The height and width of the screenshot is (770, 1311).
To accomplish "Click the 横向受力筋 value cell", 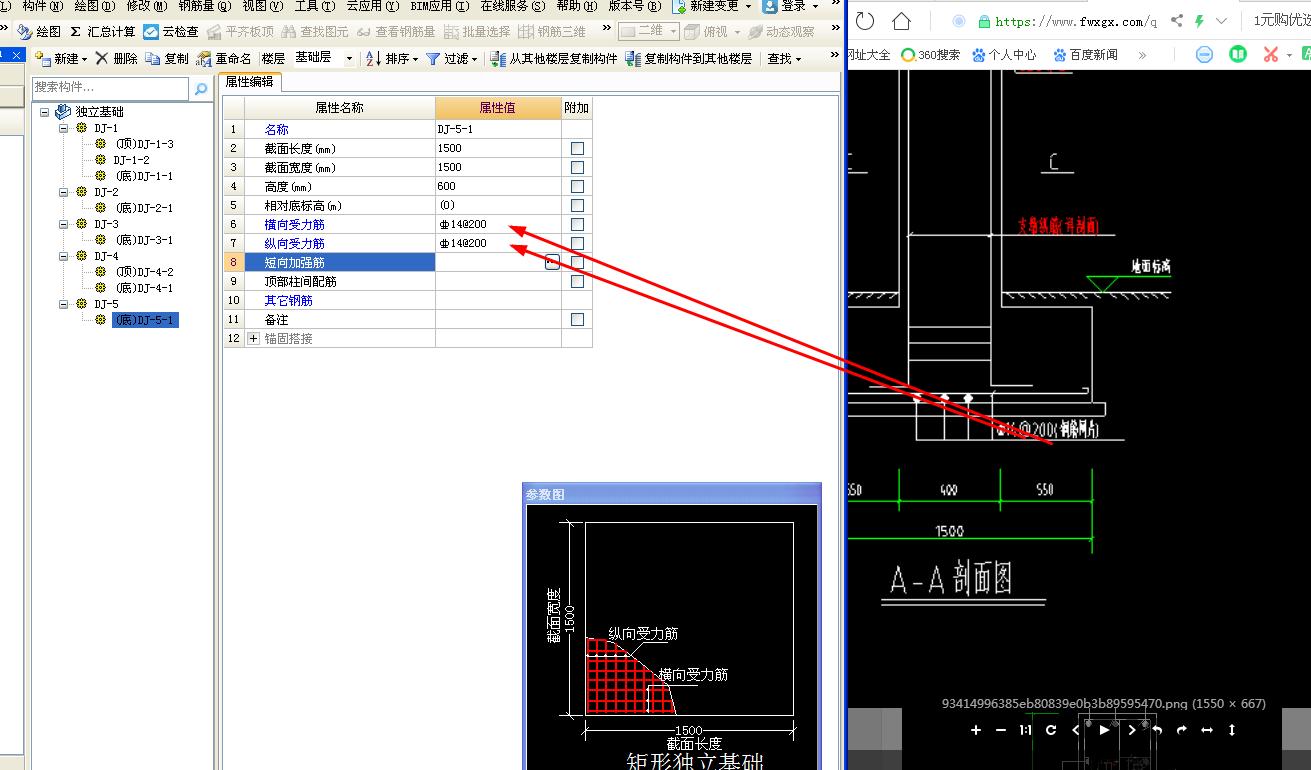I will [x=498, y=224].
